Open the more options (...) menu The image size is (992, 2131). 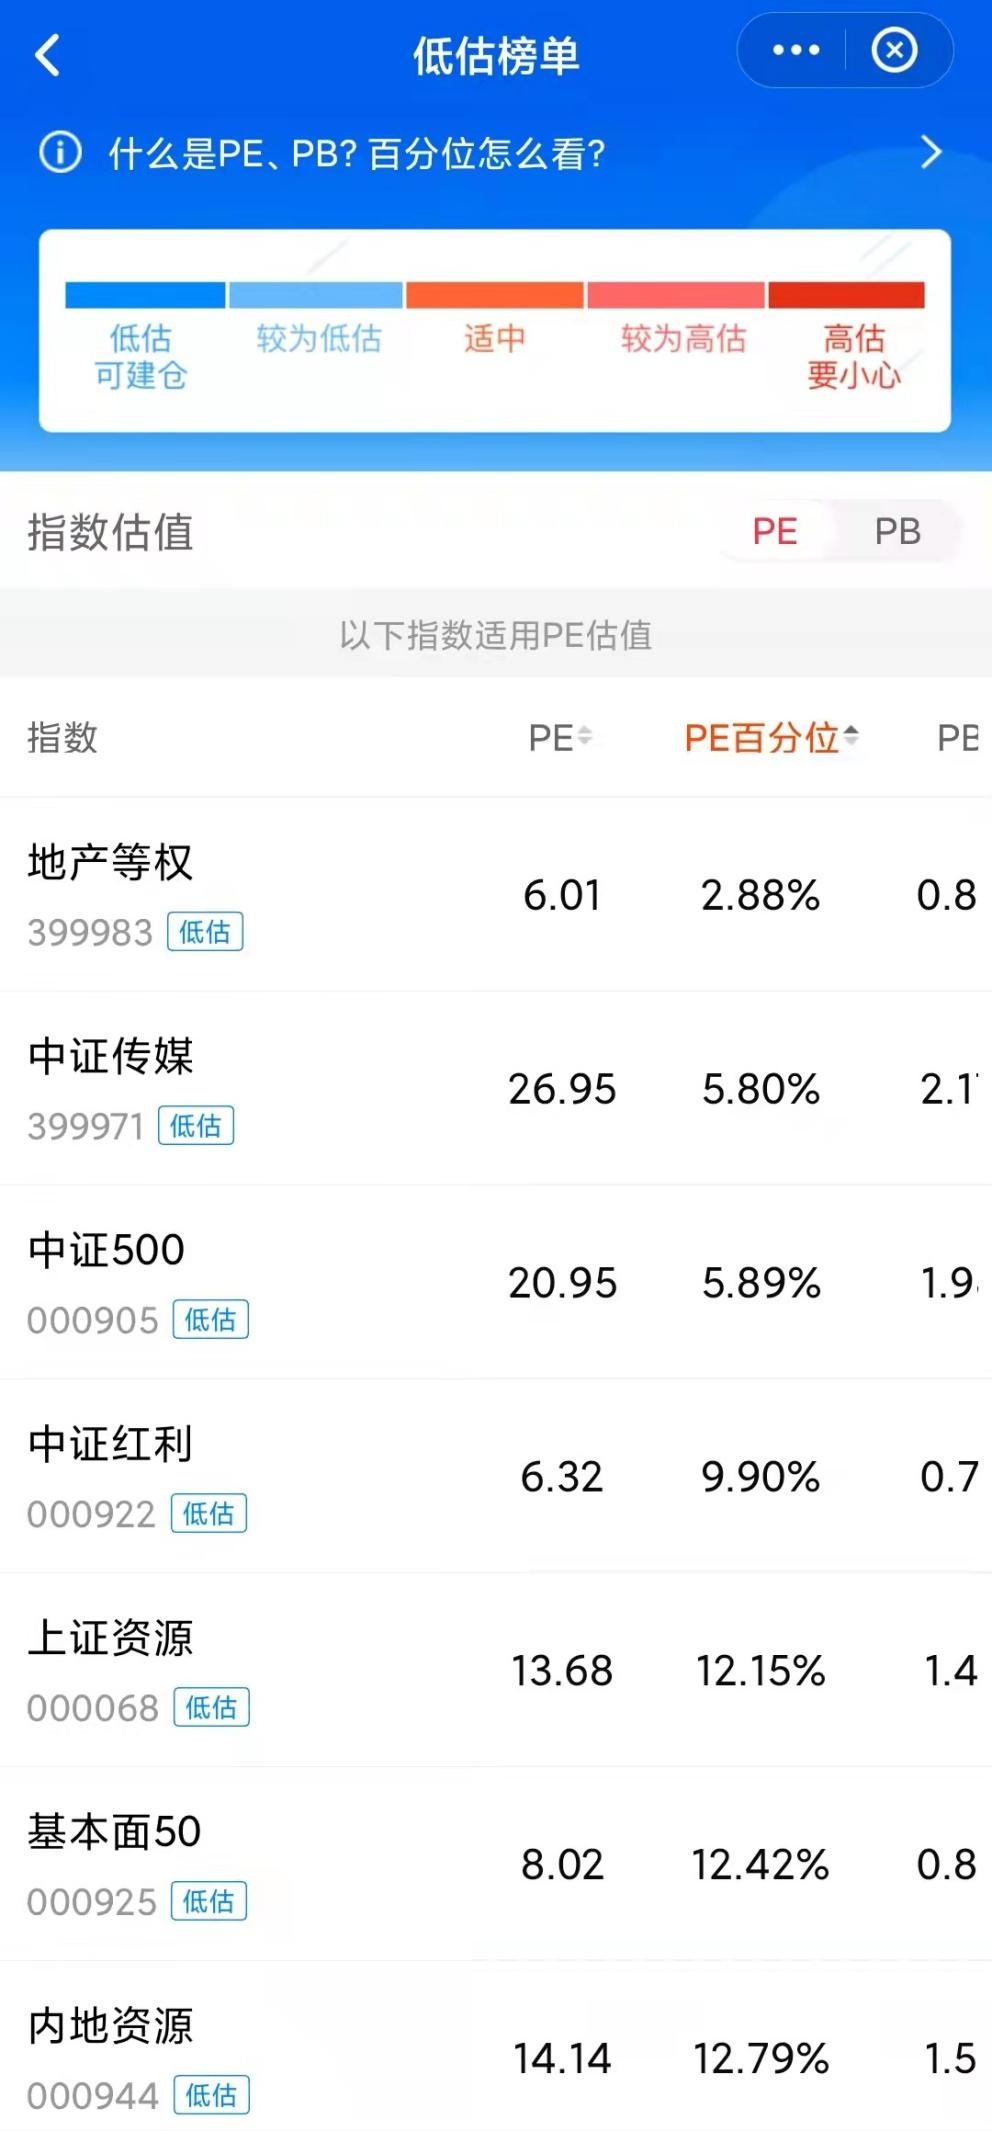[x=795, y=48]
